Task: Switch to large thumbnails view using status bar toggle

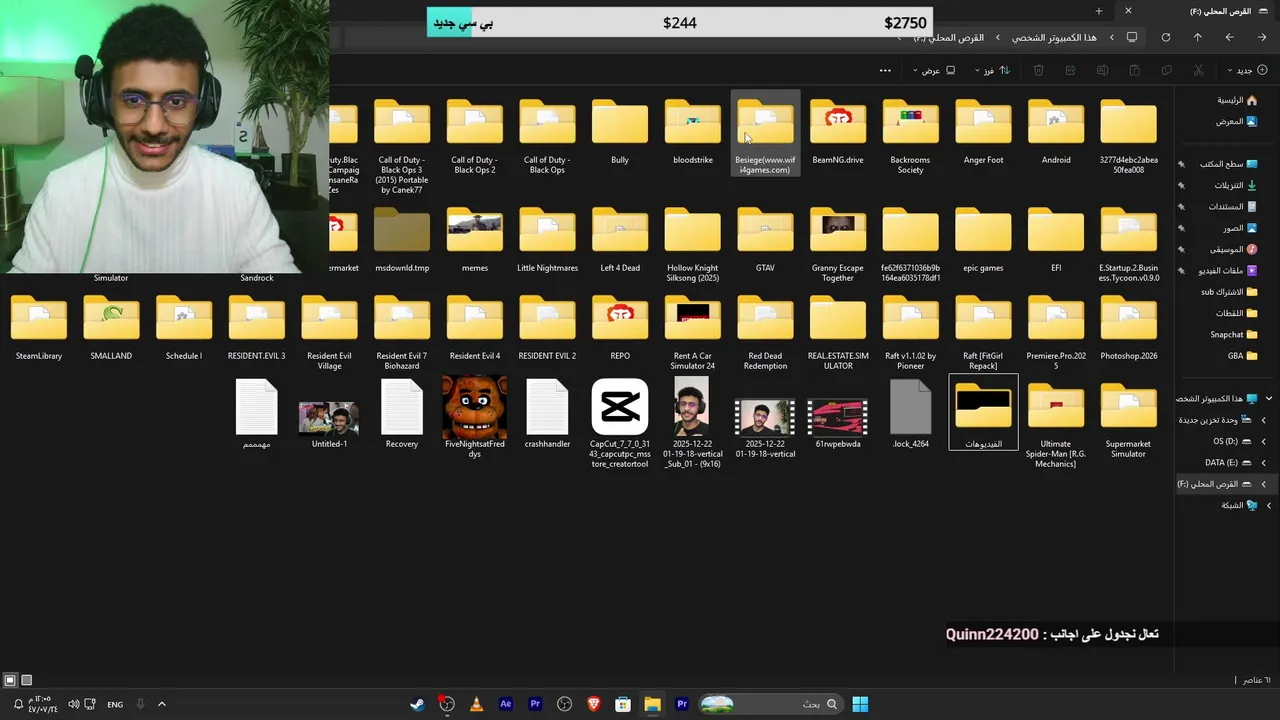Action: pos(10,680)
